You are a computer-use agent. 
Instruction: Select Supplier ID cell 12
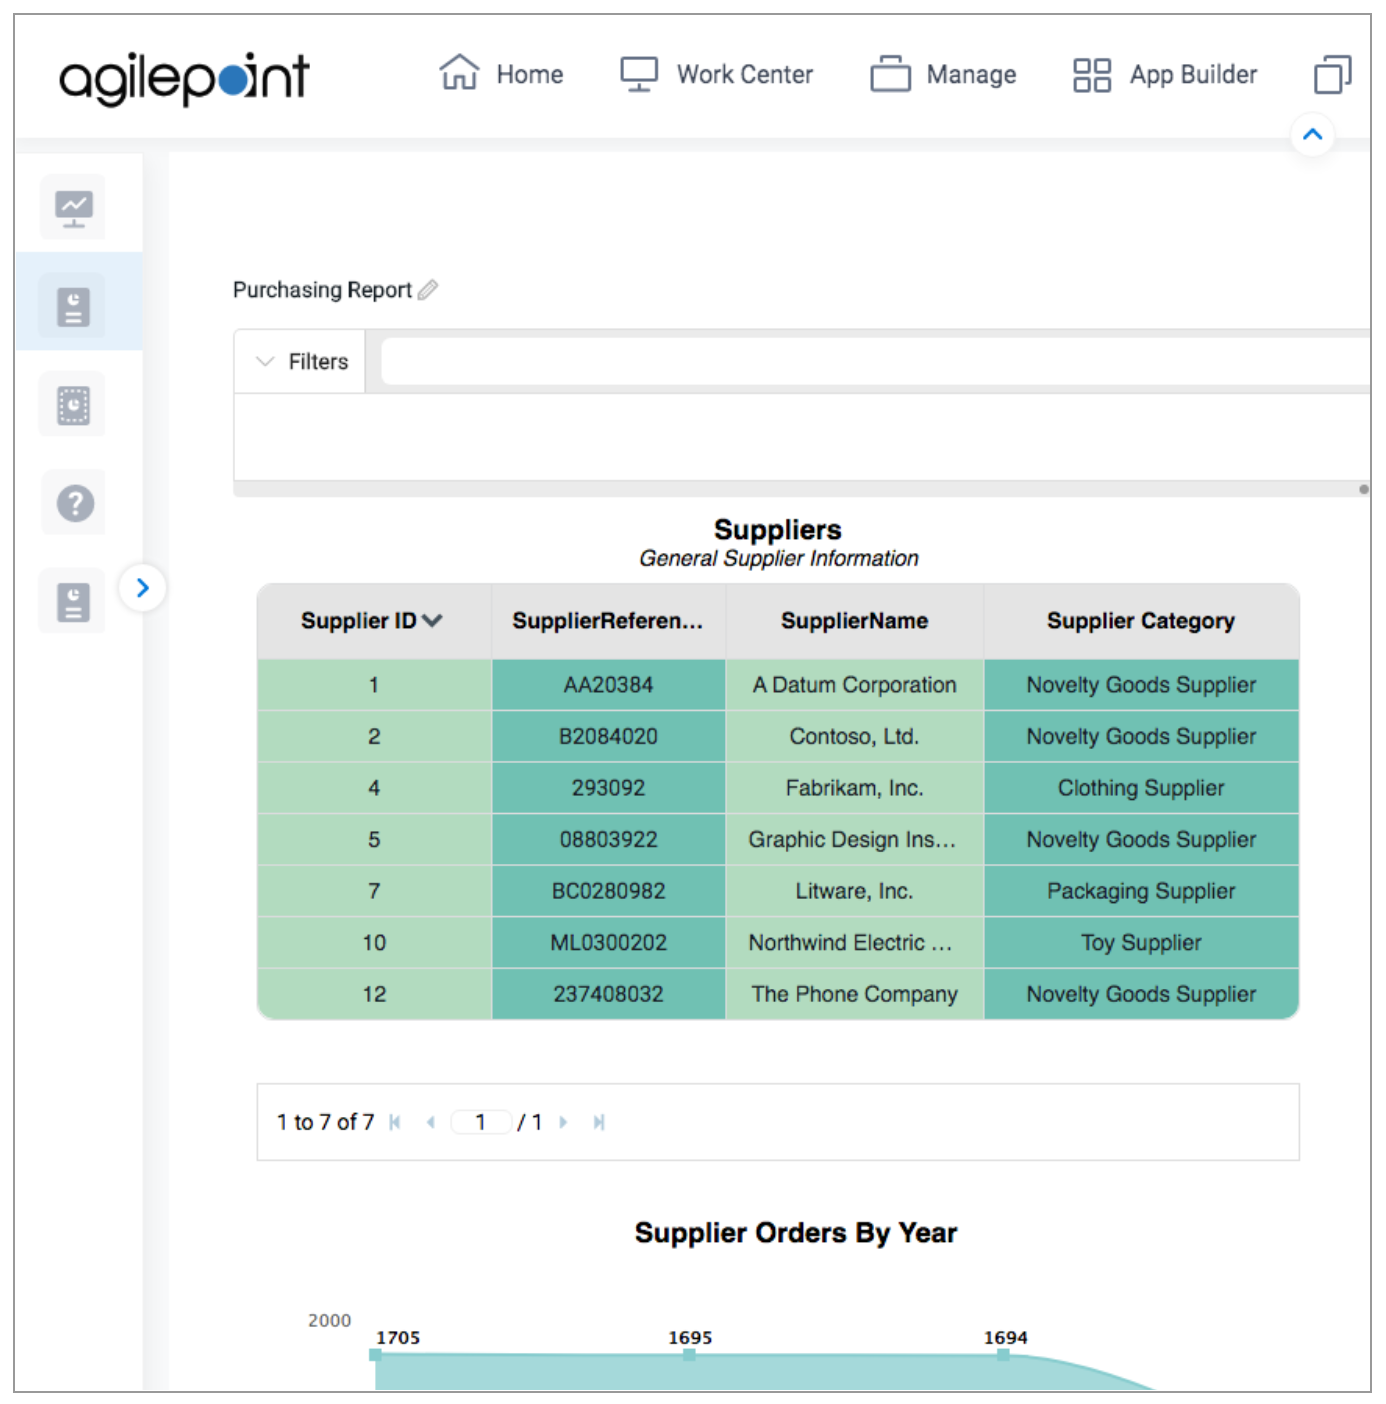(x=374, y=994)
